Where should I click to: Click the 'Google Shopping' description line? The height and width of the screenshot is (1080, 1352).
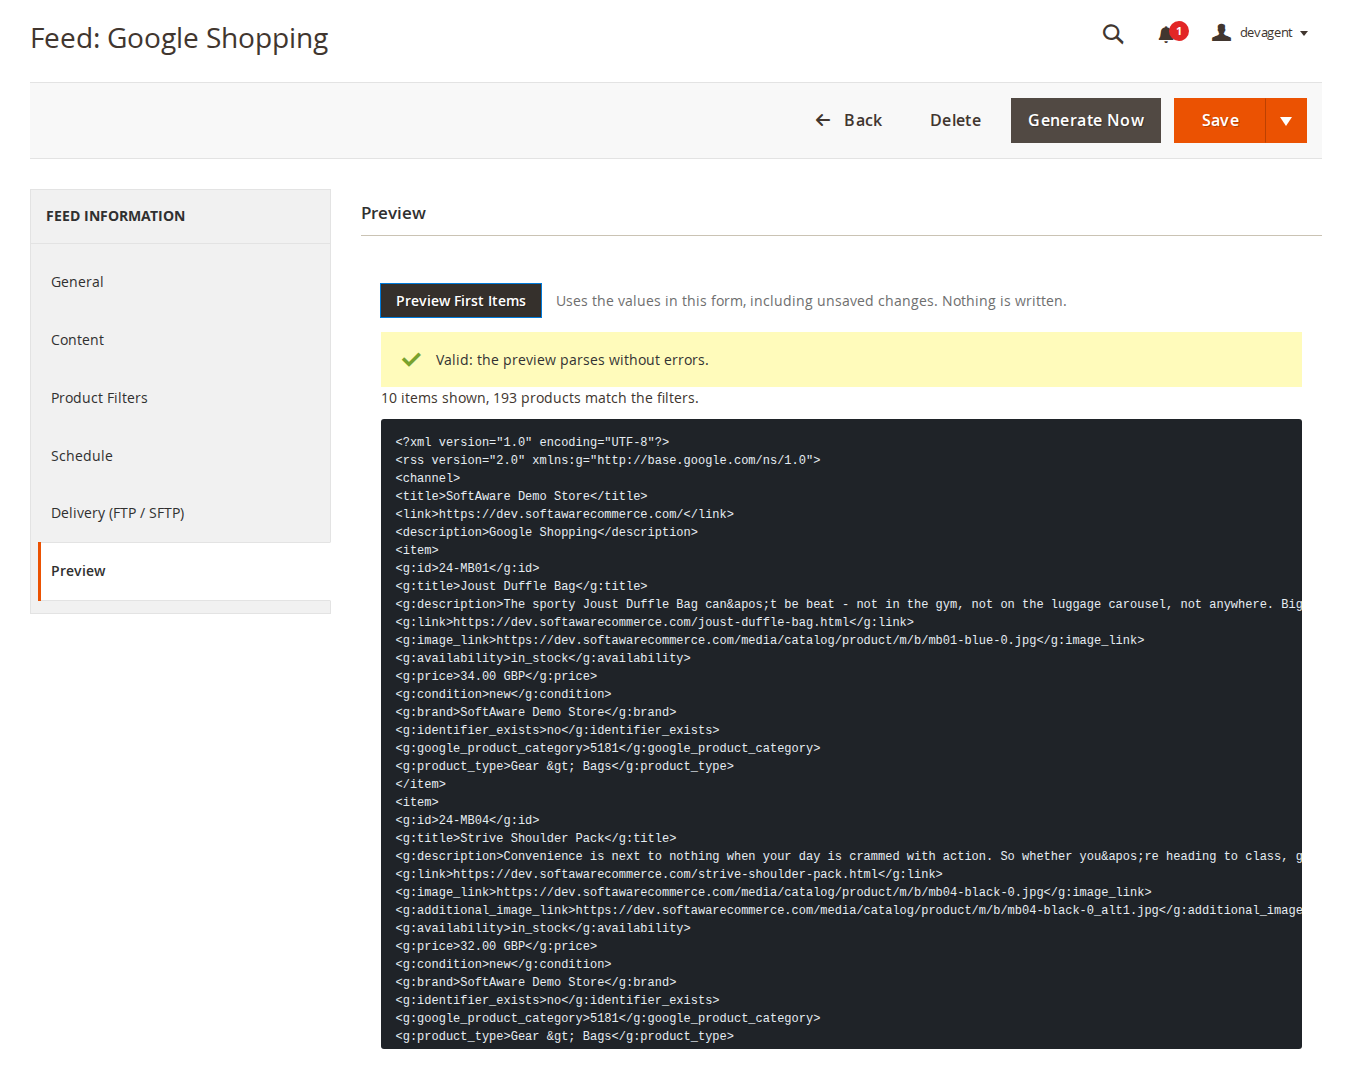coord(546,532)
